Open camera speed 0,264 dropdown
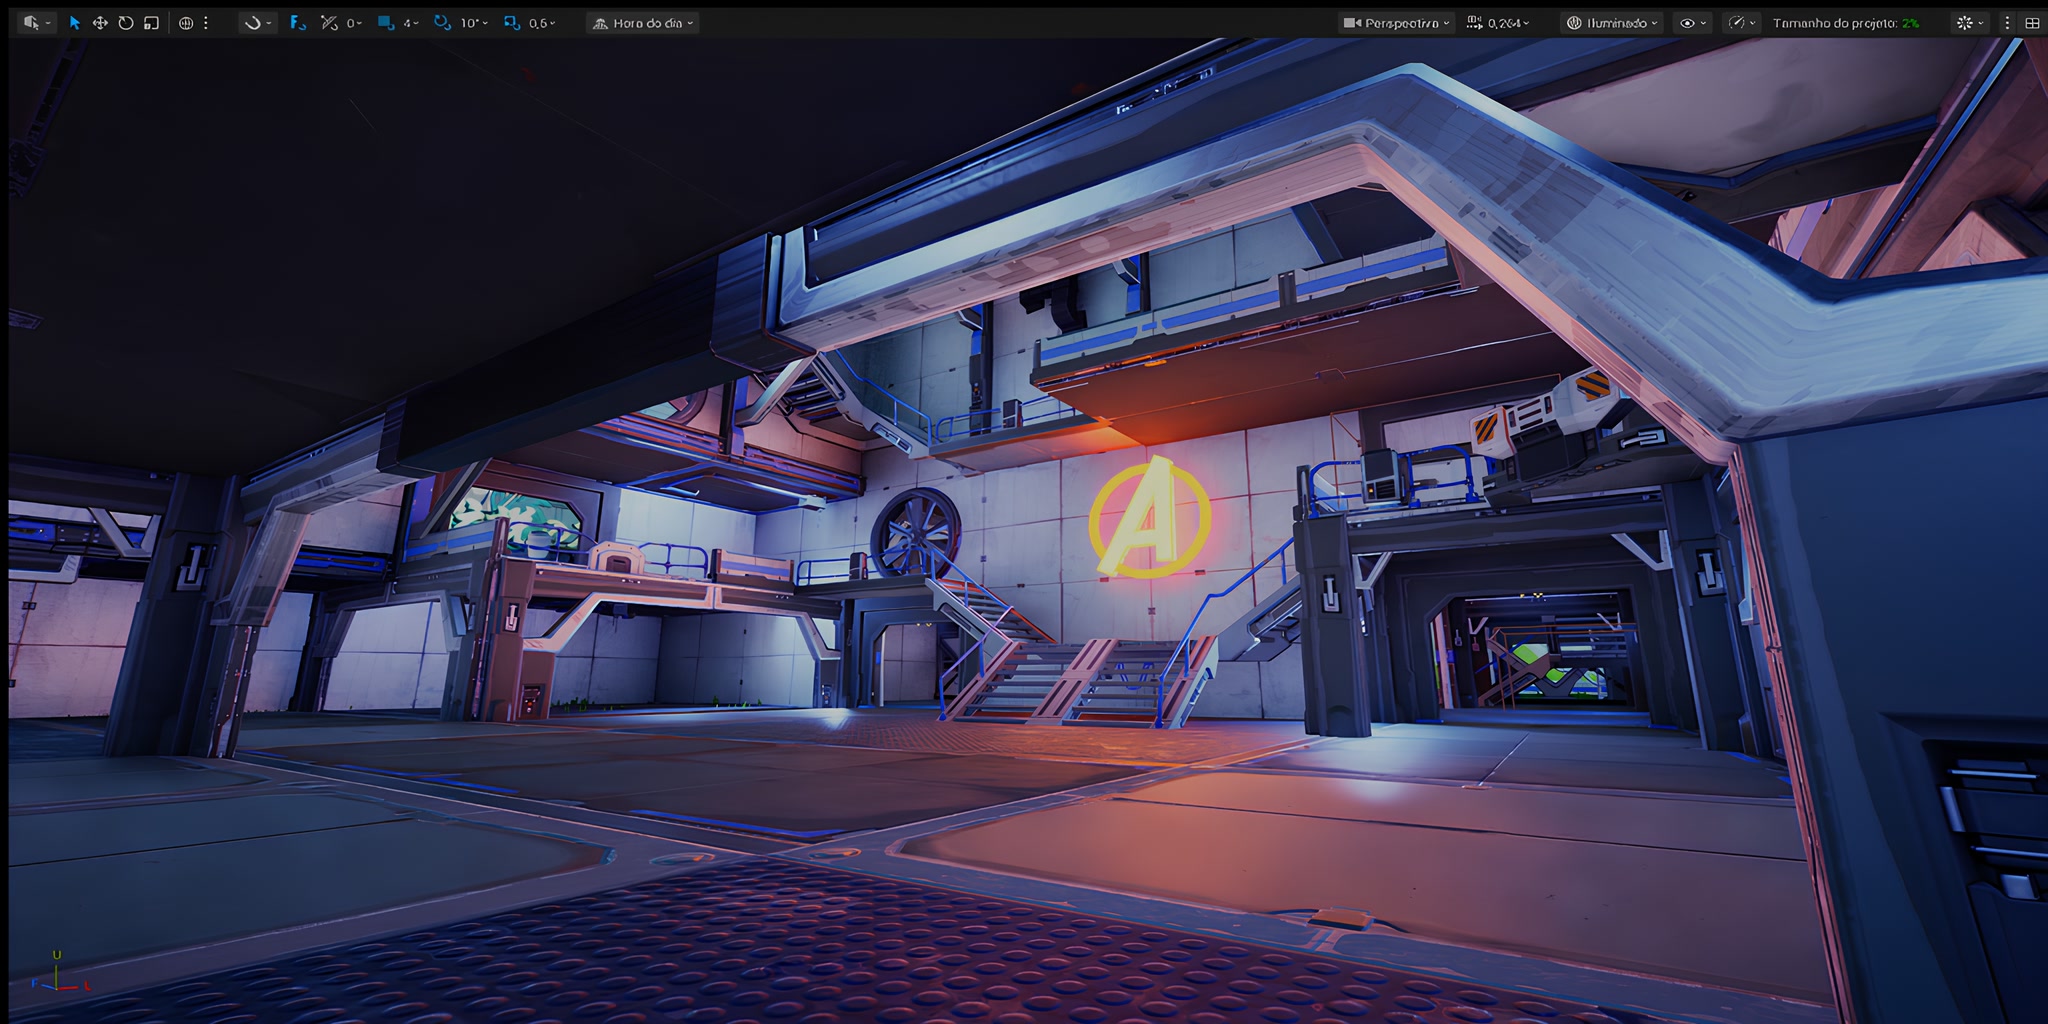Screen dimensions: 2048x1024 click(x=1498, y=23)
